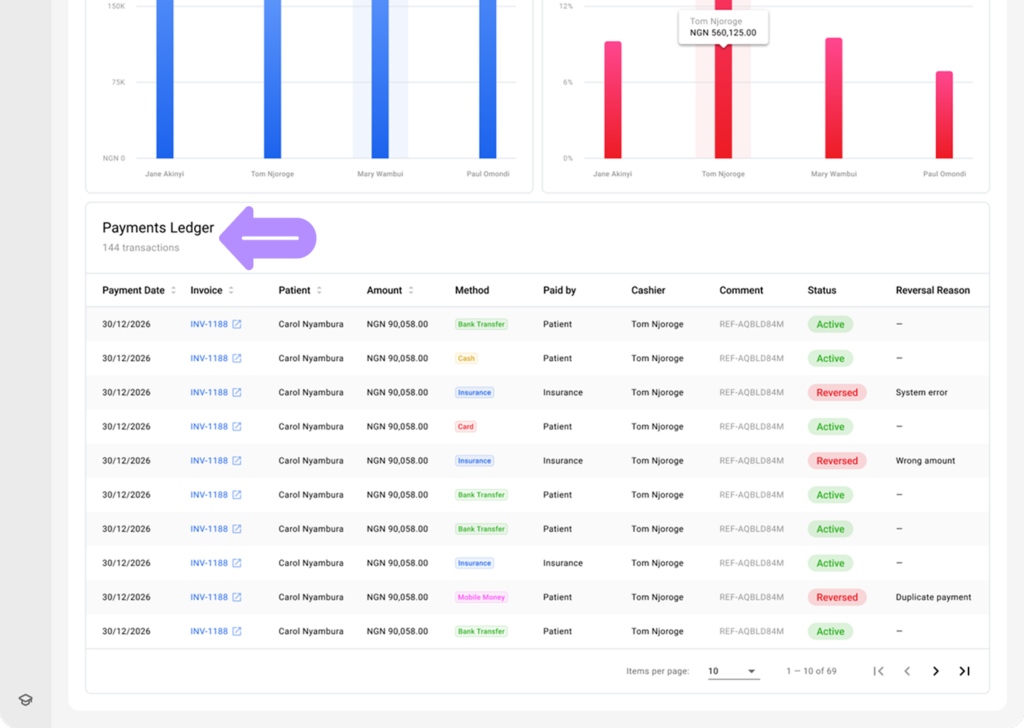Screen dimensions: 1024x728
Task: Click the Amount column header
Action: pyautogui.click(x=384, y=291)
